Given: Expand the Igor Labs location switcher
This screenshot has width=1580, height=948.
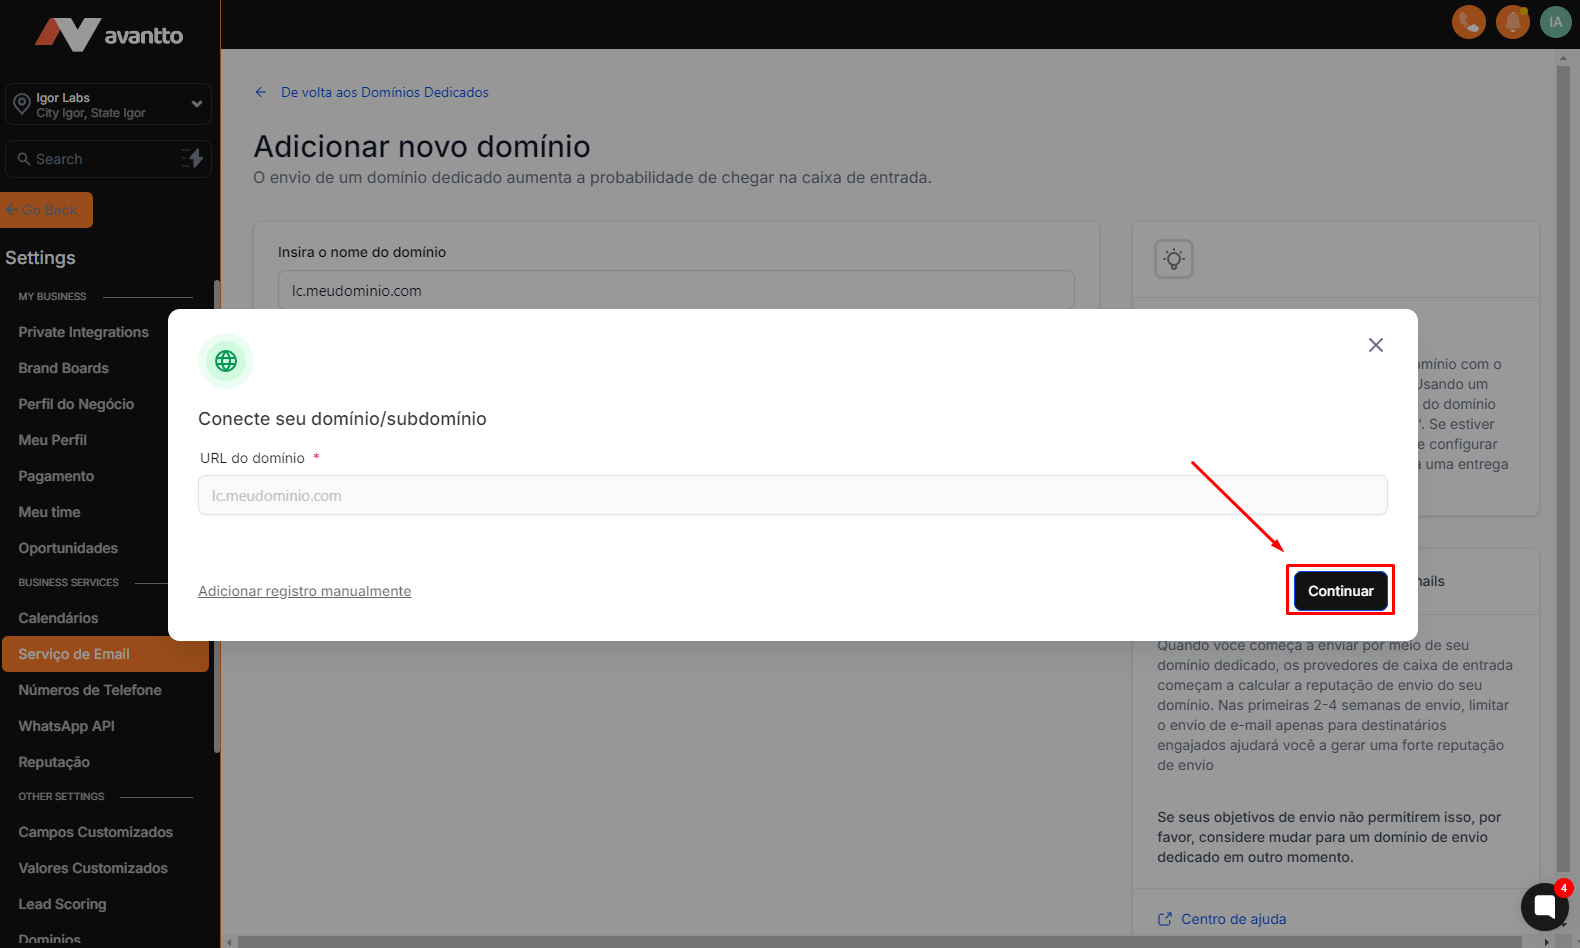Looking at the screenshot, I should tap(108, 104).
